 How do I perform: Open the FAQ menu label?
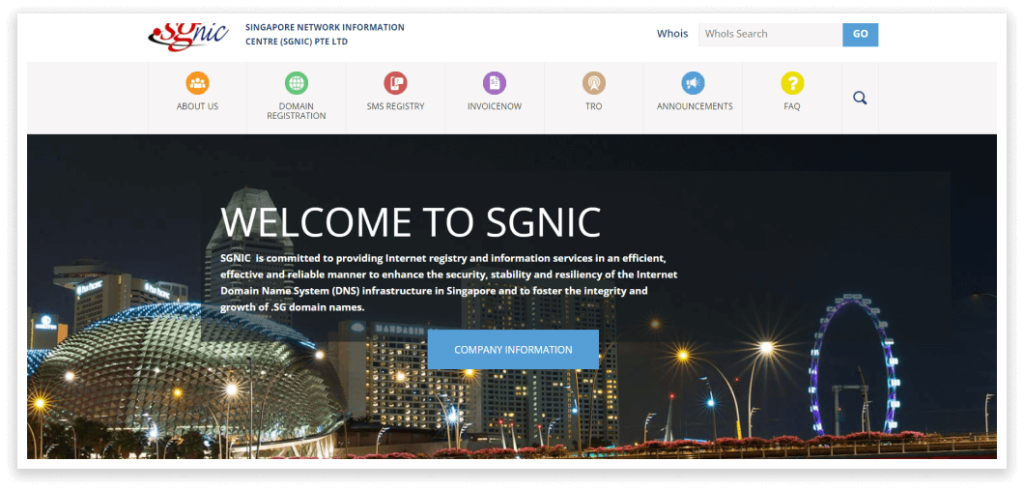coord(792,106)
